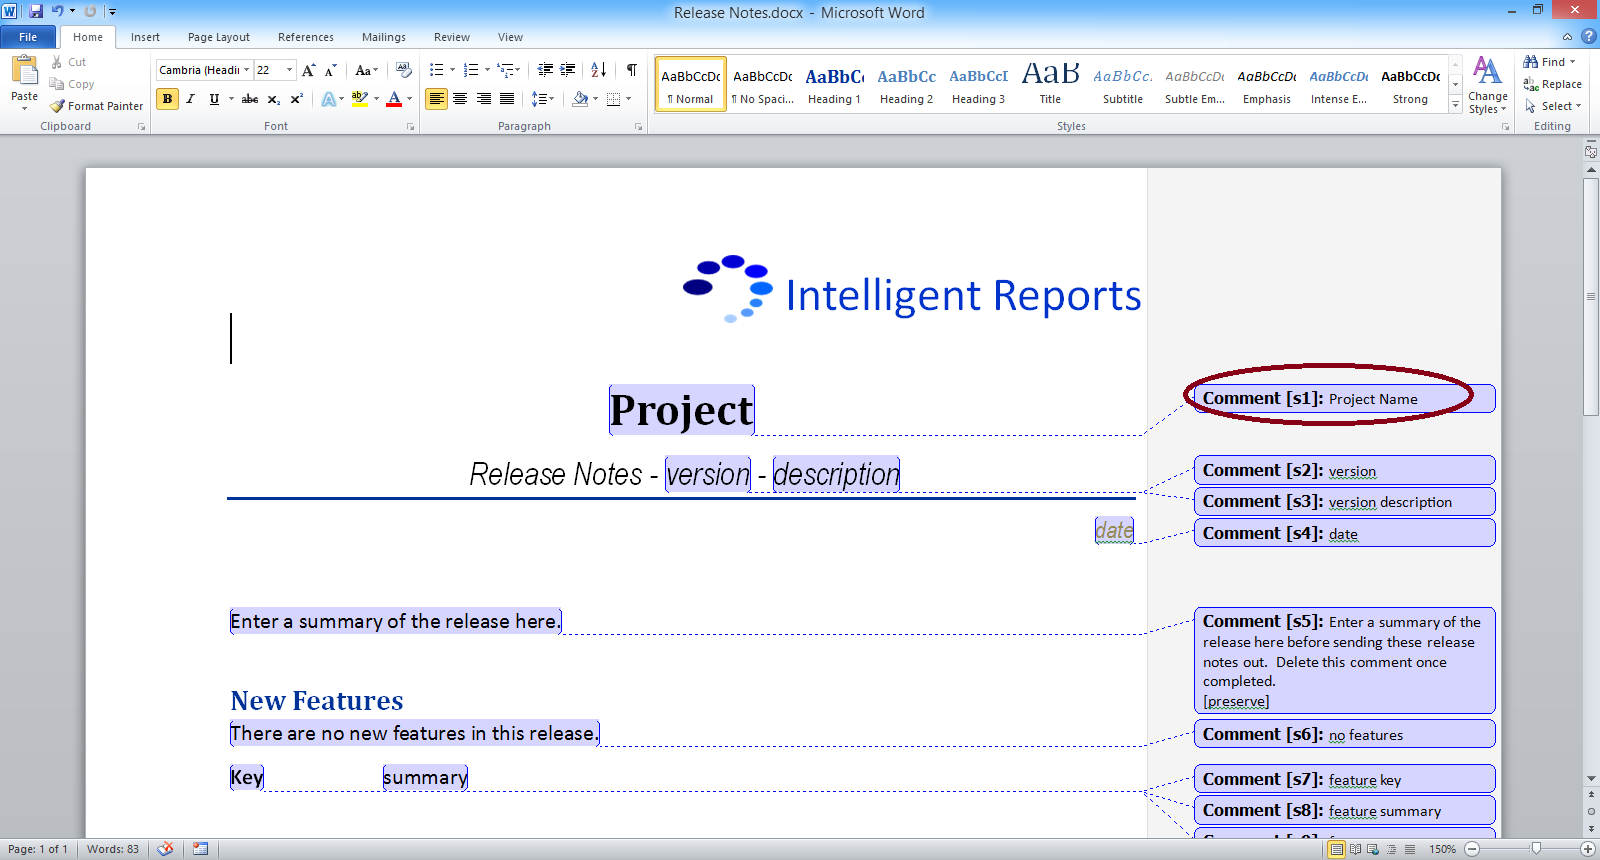
Task: Click the Shrink Font icon
Action: coord(331,70)
